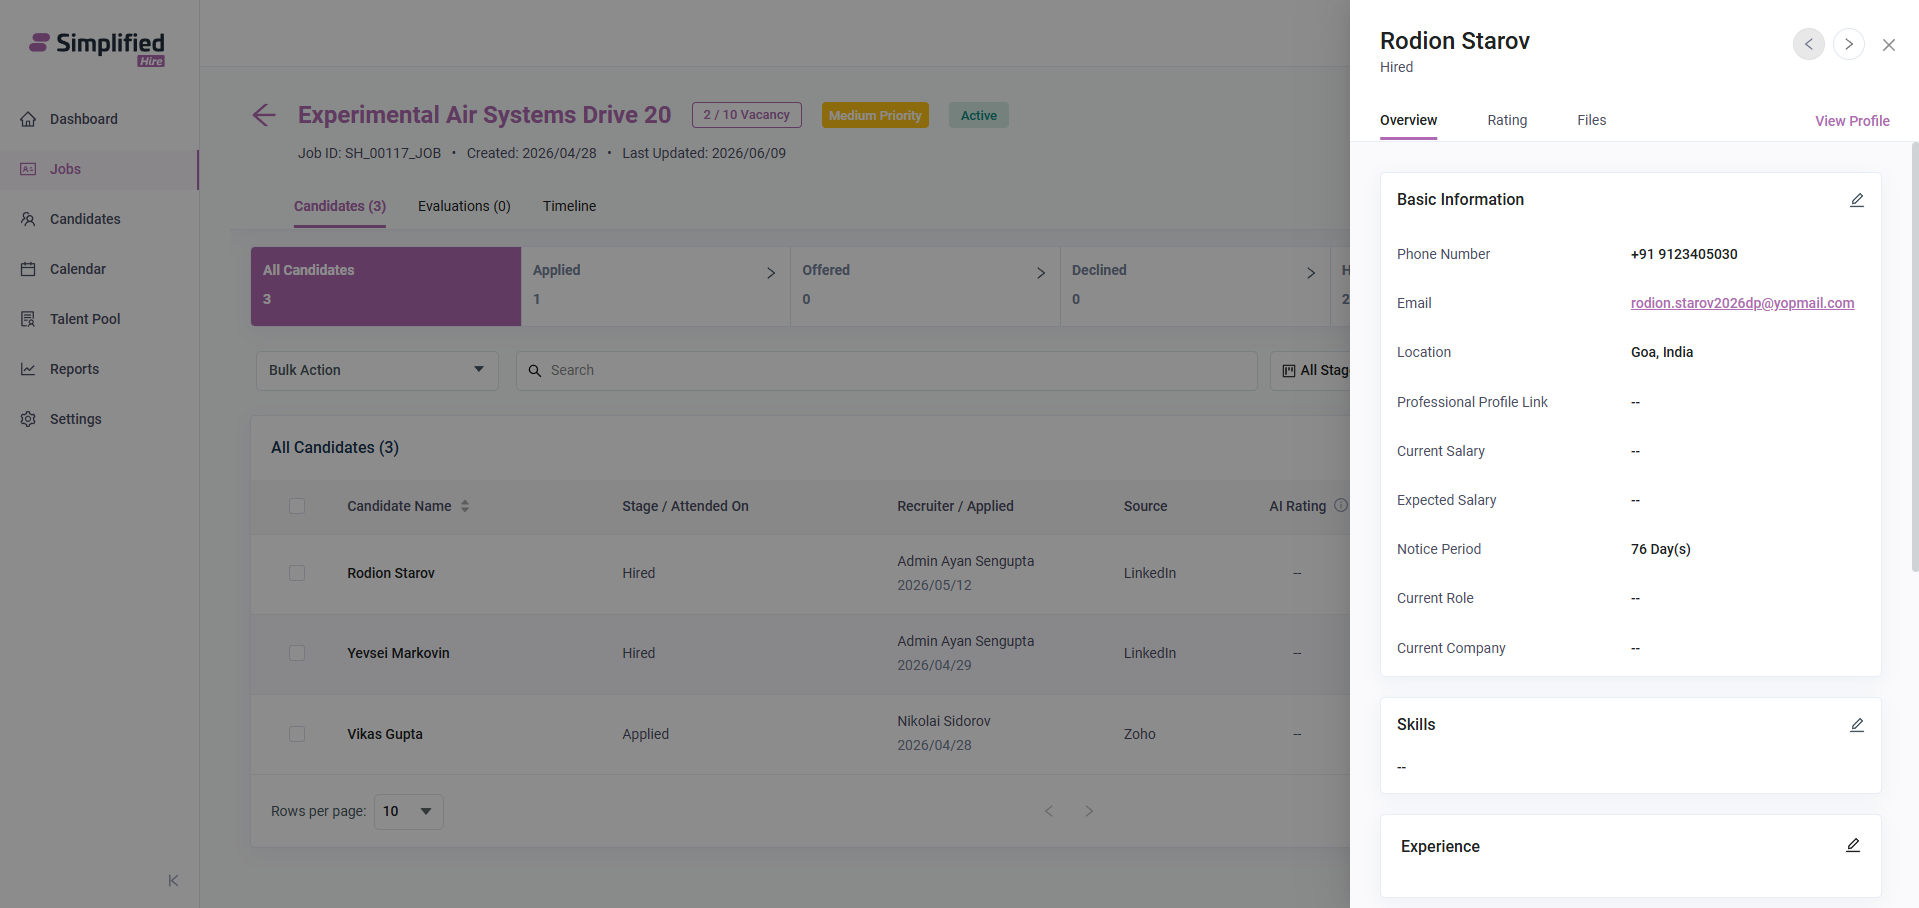Edit Basic Information with pencil icon

tap(1856, 200)
